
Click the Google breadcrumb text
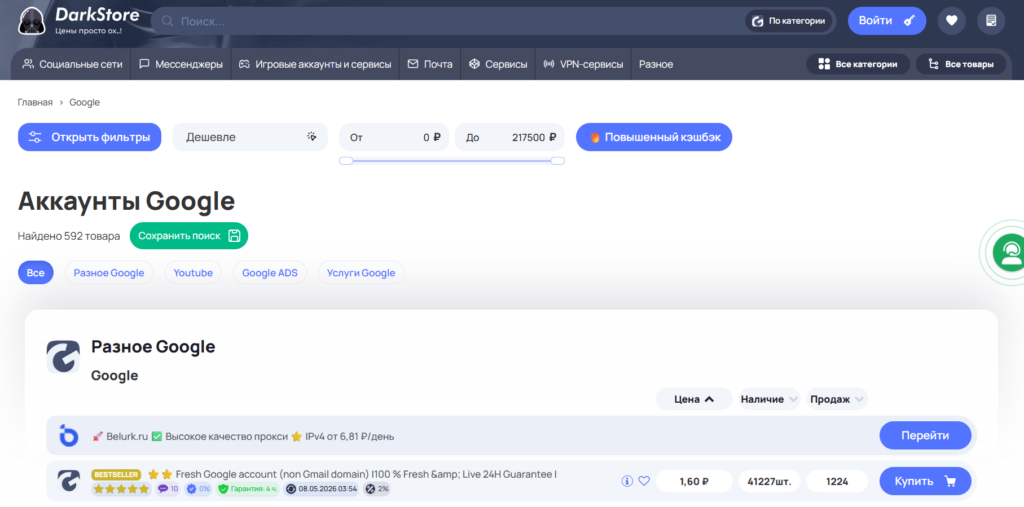click(x=84, y=103)
